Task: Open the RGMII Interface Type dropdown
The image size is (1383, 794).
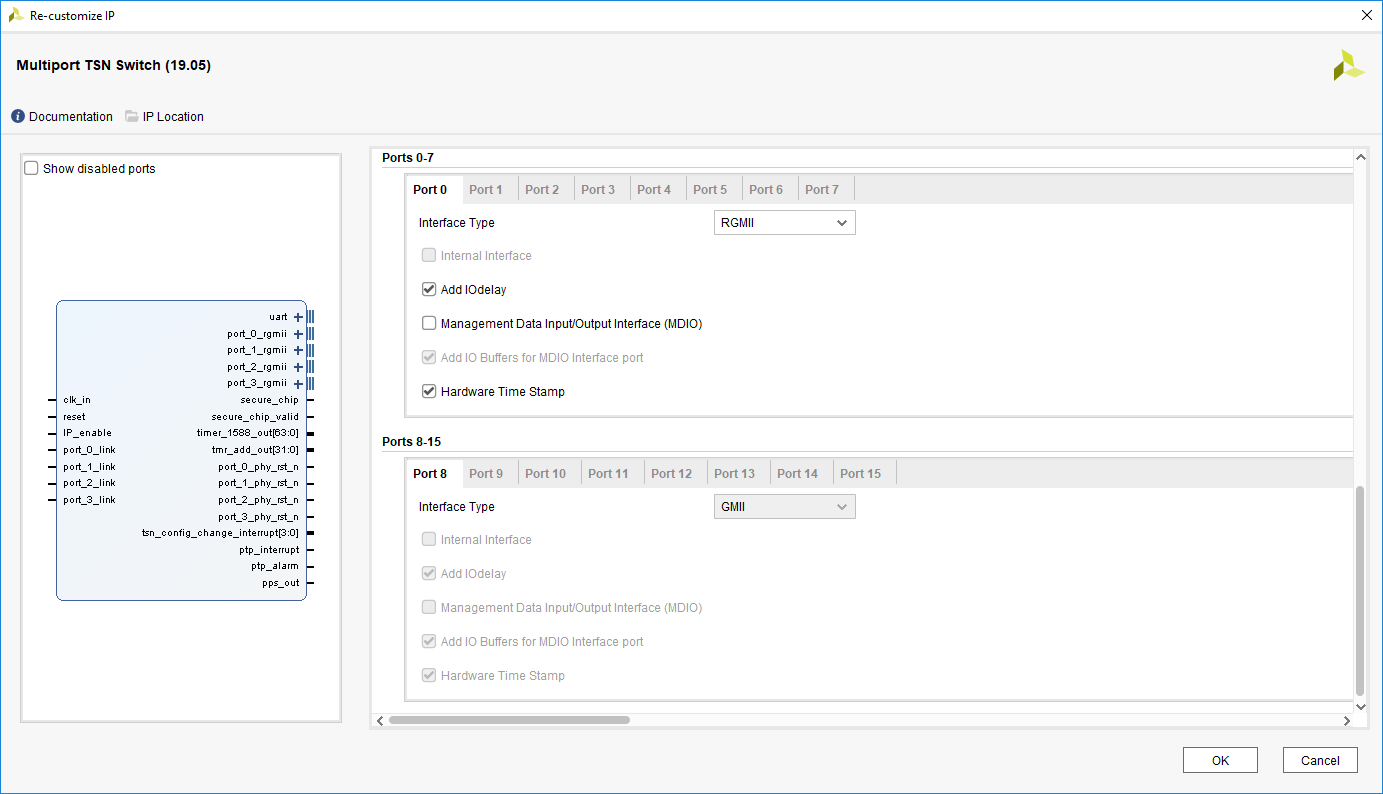Action: click(x=785, y=223)
